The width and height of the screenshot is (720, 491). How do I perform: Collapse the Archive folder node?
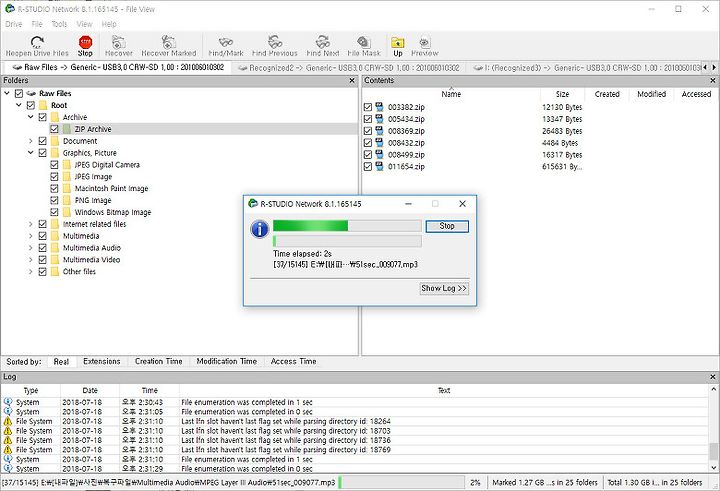pyautogui.click(x=31, y=117)
